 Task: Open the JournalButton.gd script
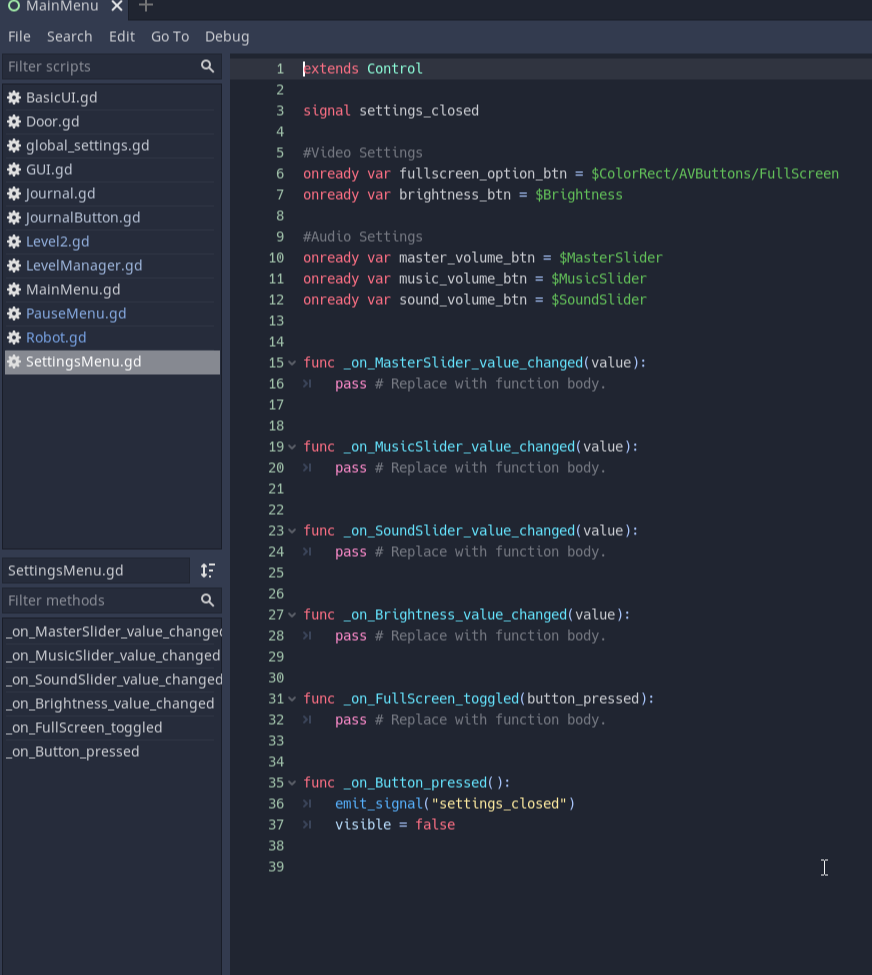[87, 217]
